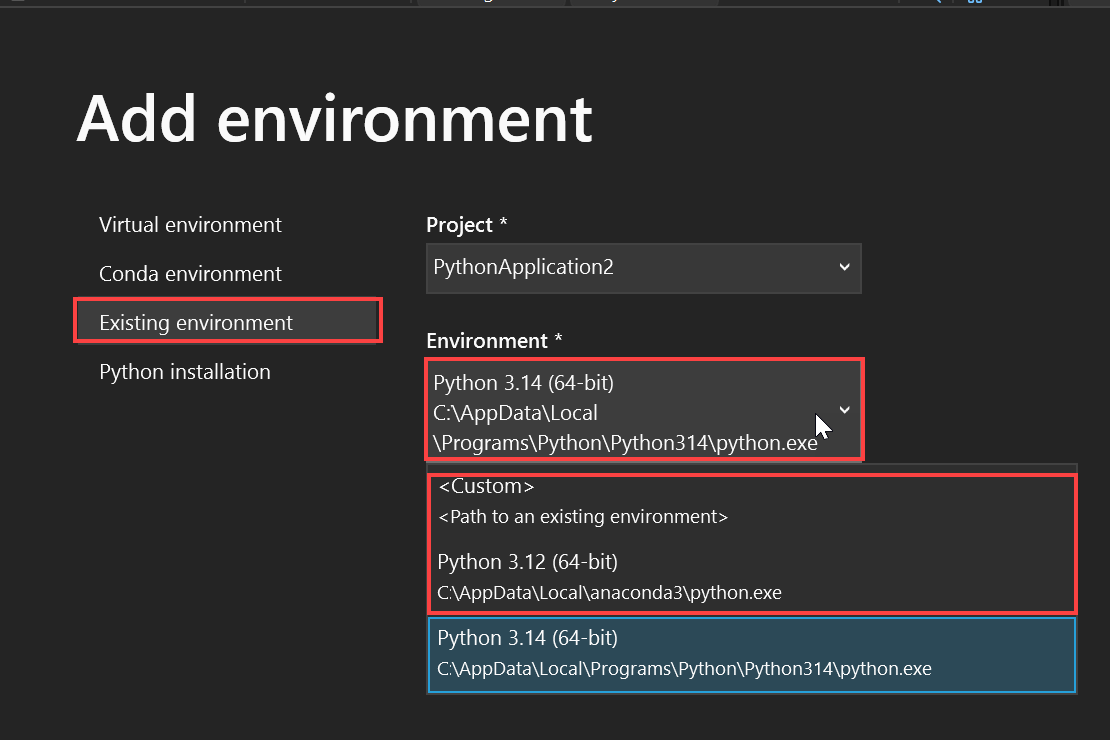
Task: Click the Project field dropdown arrow
Action: [x=843, y=268]
